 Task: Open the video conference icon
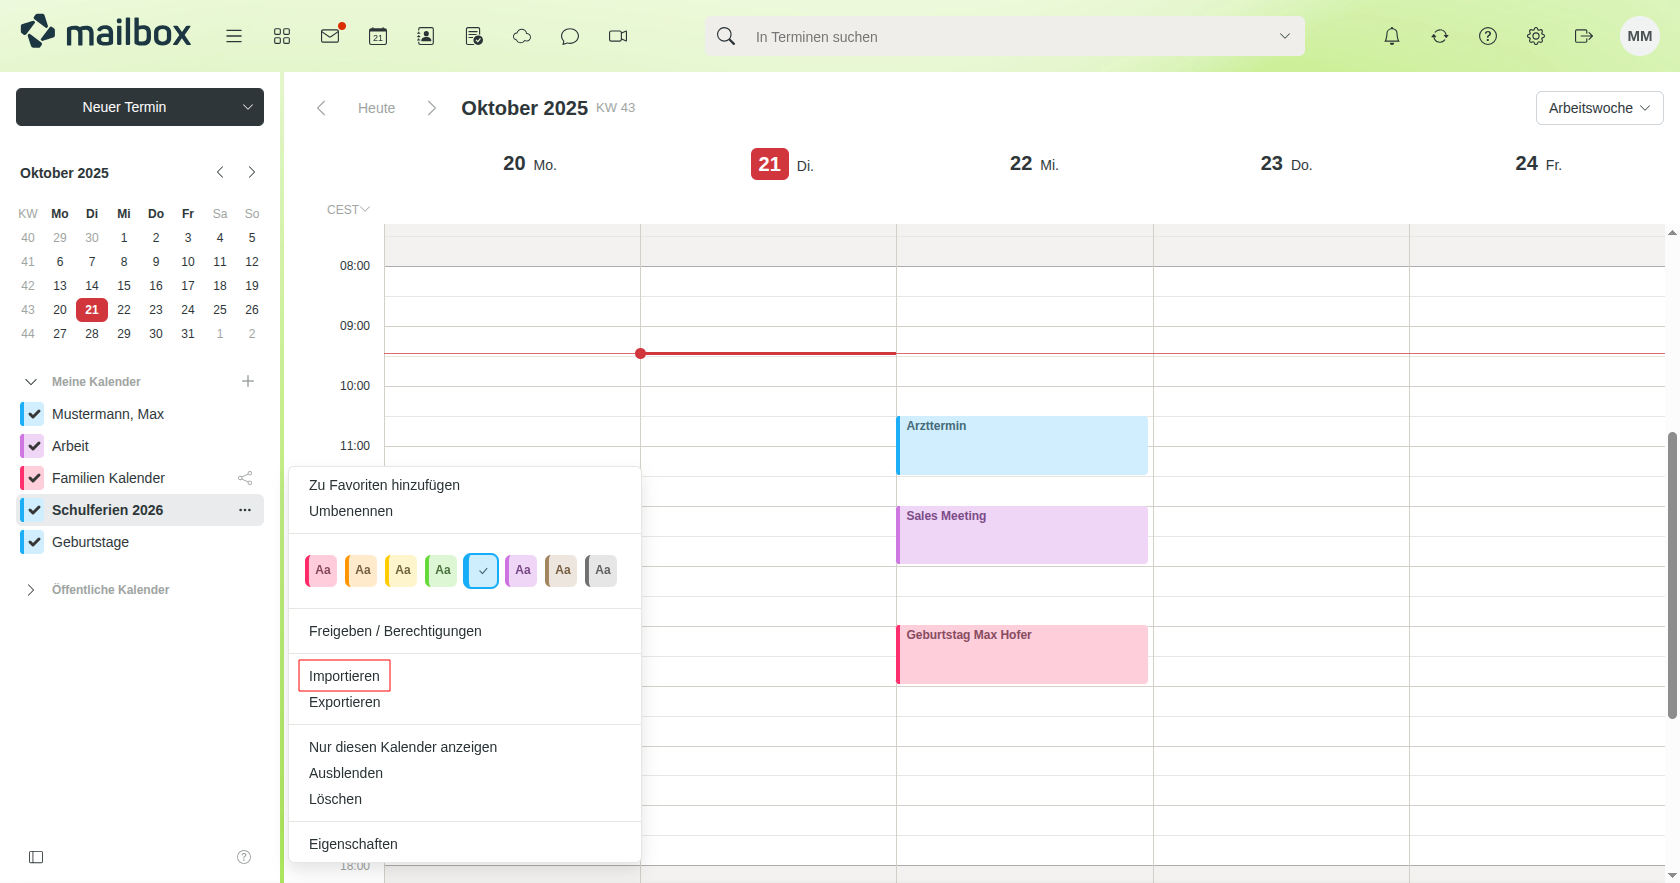618,36
